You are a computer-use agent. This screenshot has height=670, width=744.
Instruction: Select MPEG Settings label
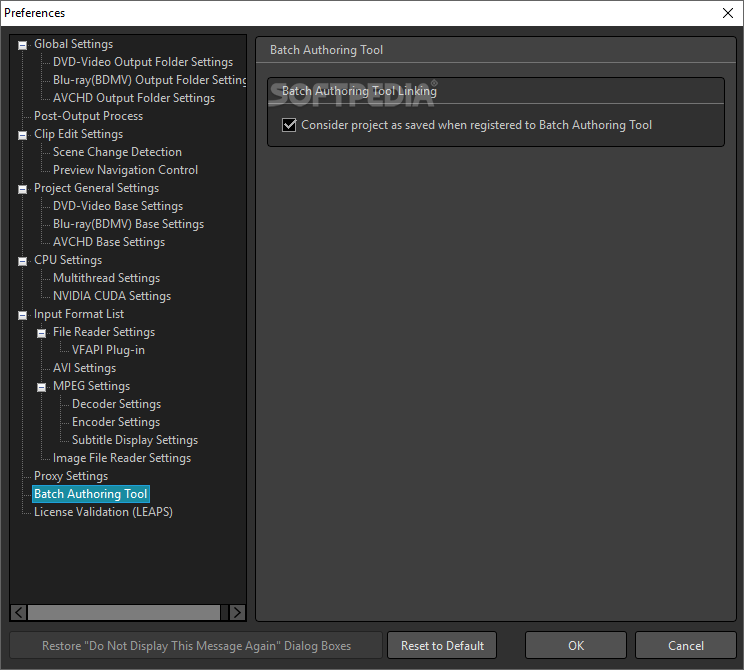pyautogui.click(x=91, y=387)
